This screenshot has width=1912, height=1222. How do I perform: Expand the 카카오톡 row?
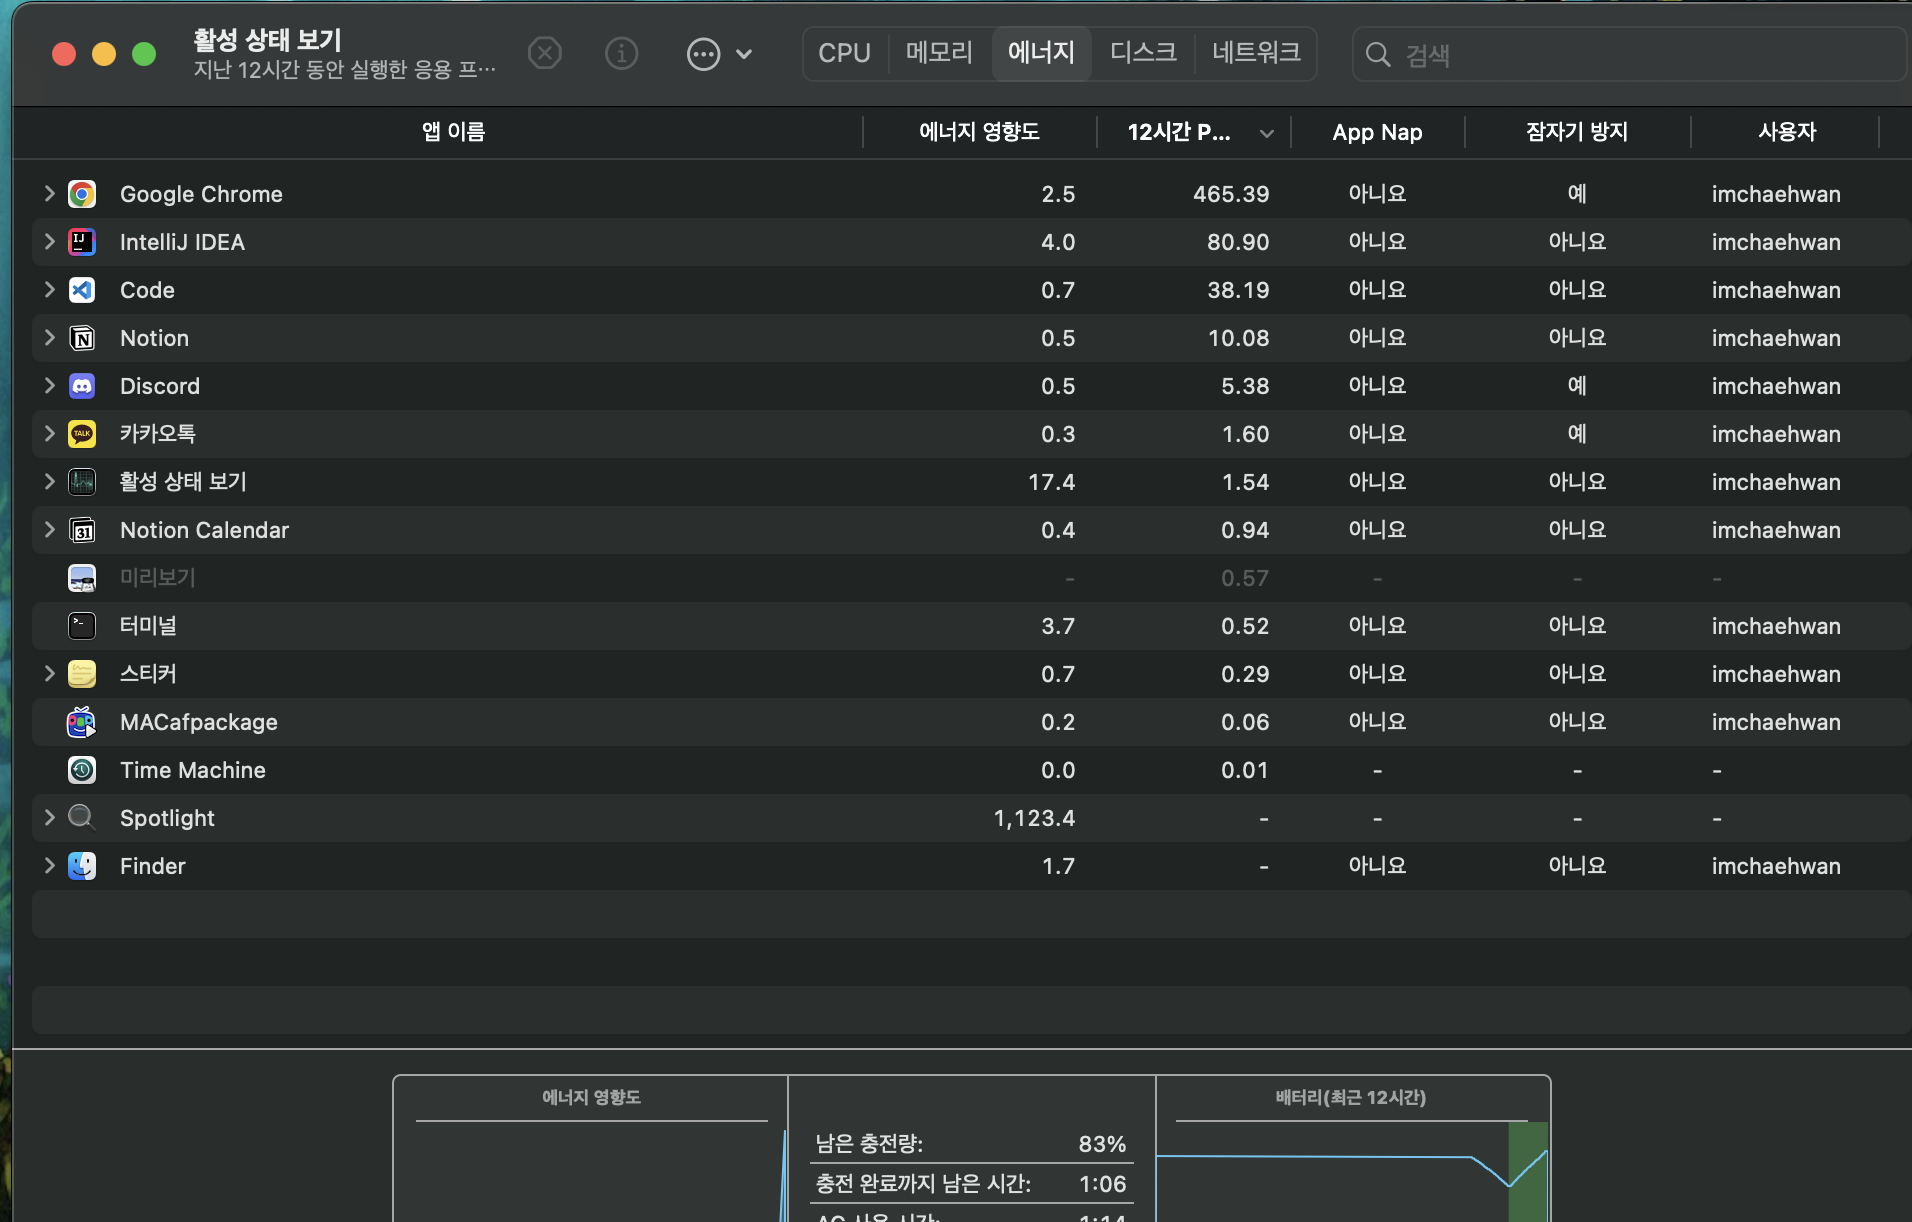(49, 433)
